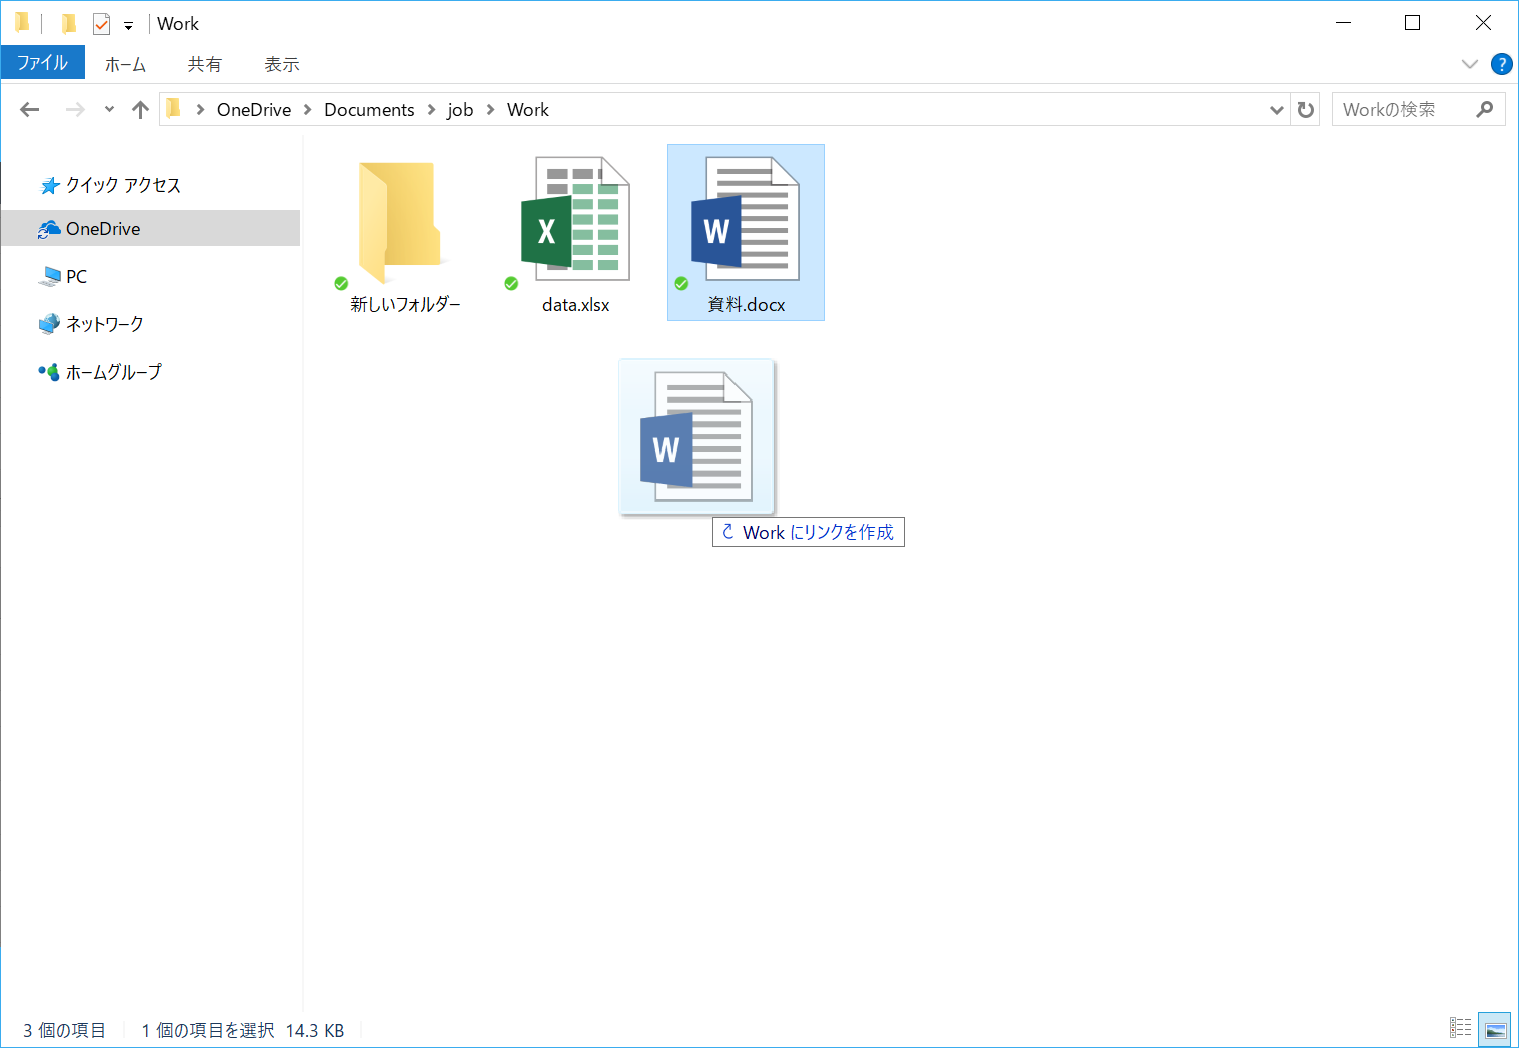
Task: Click the Help question mark button
Action: pyautogui.click(x=1501, y=63)
